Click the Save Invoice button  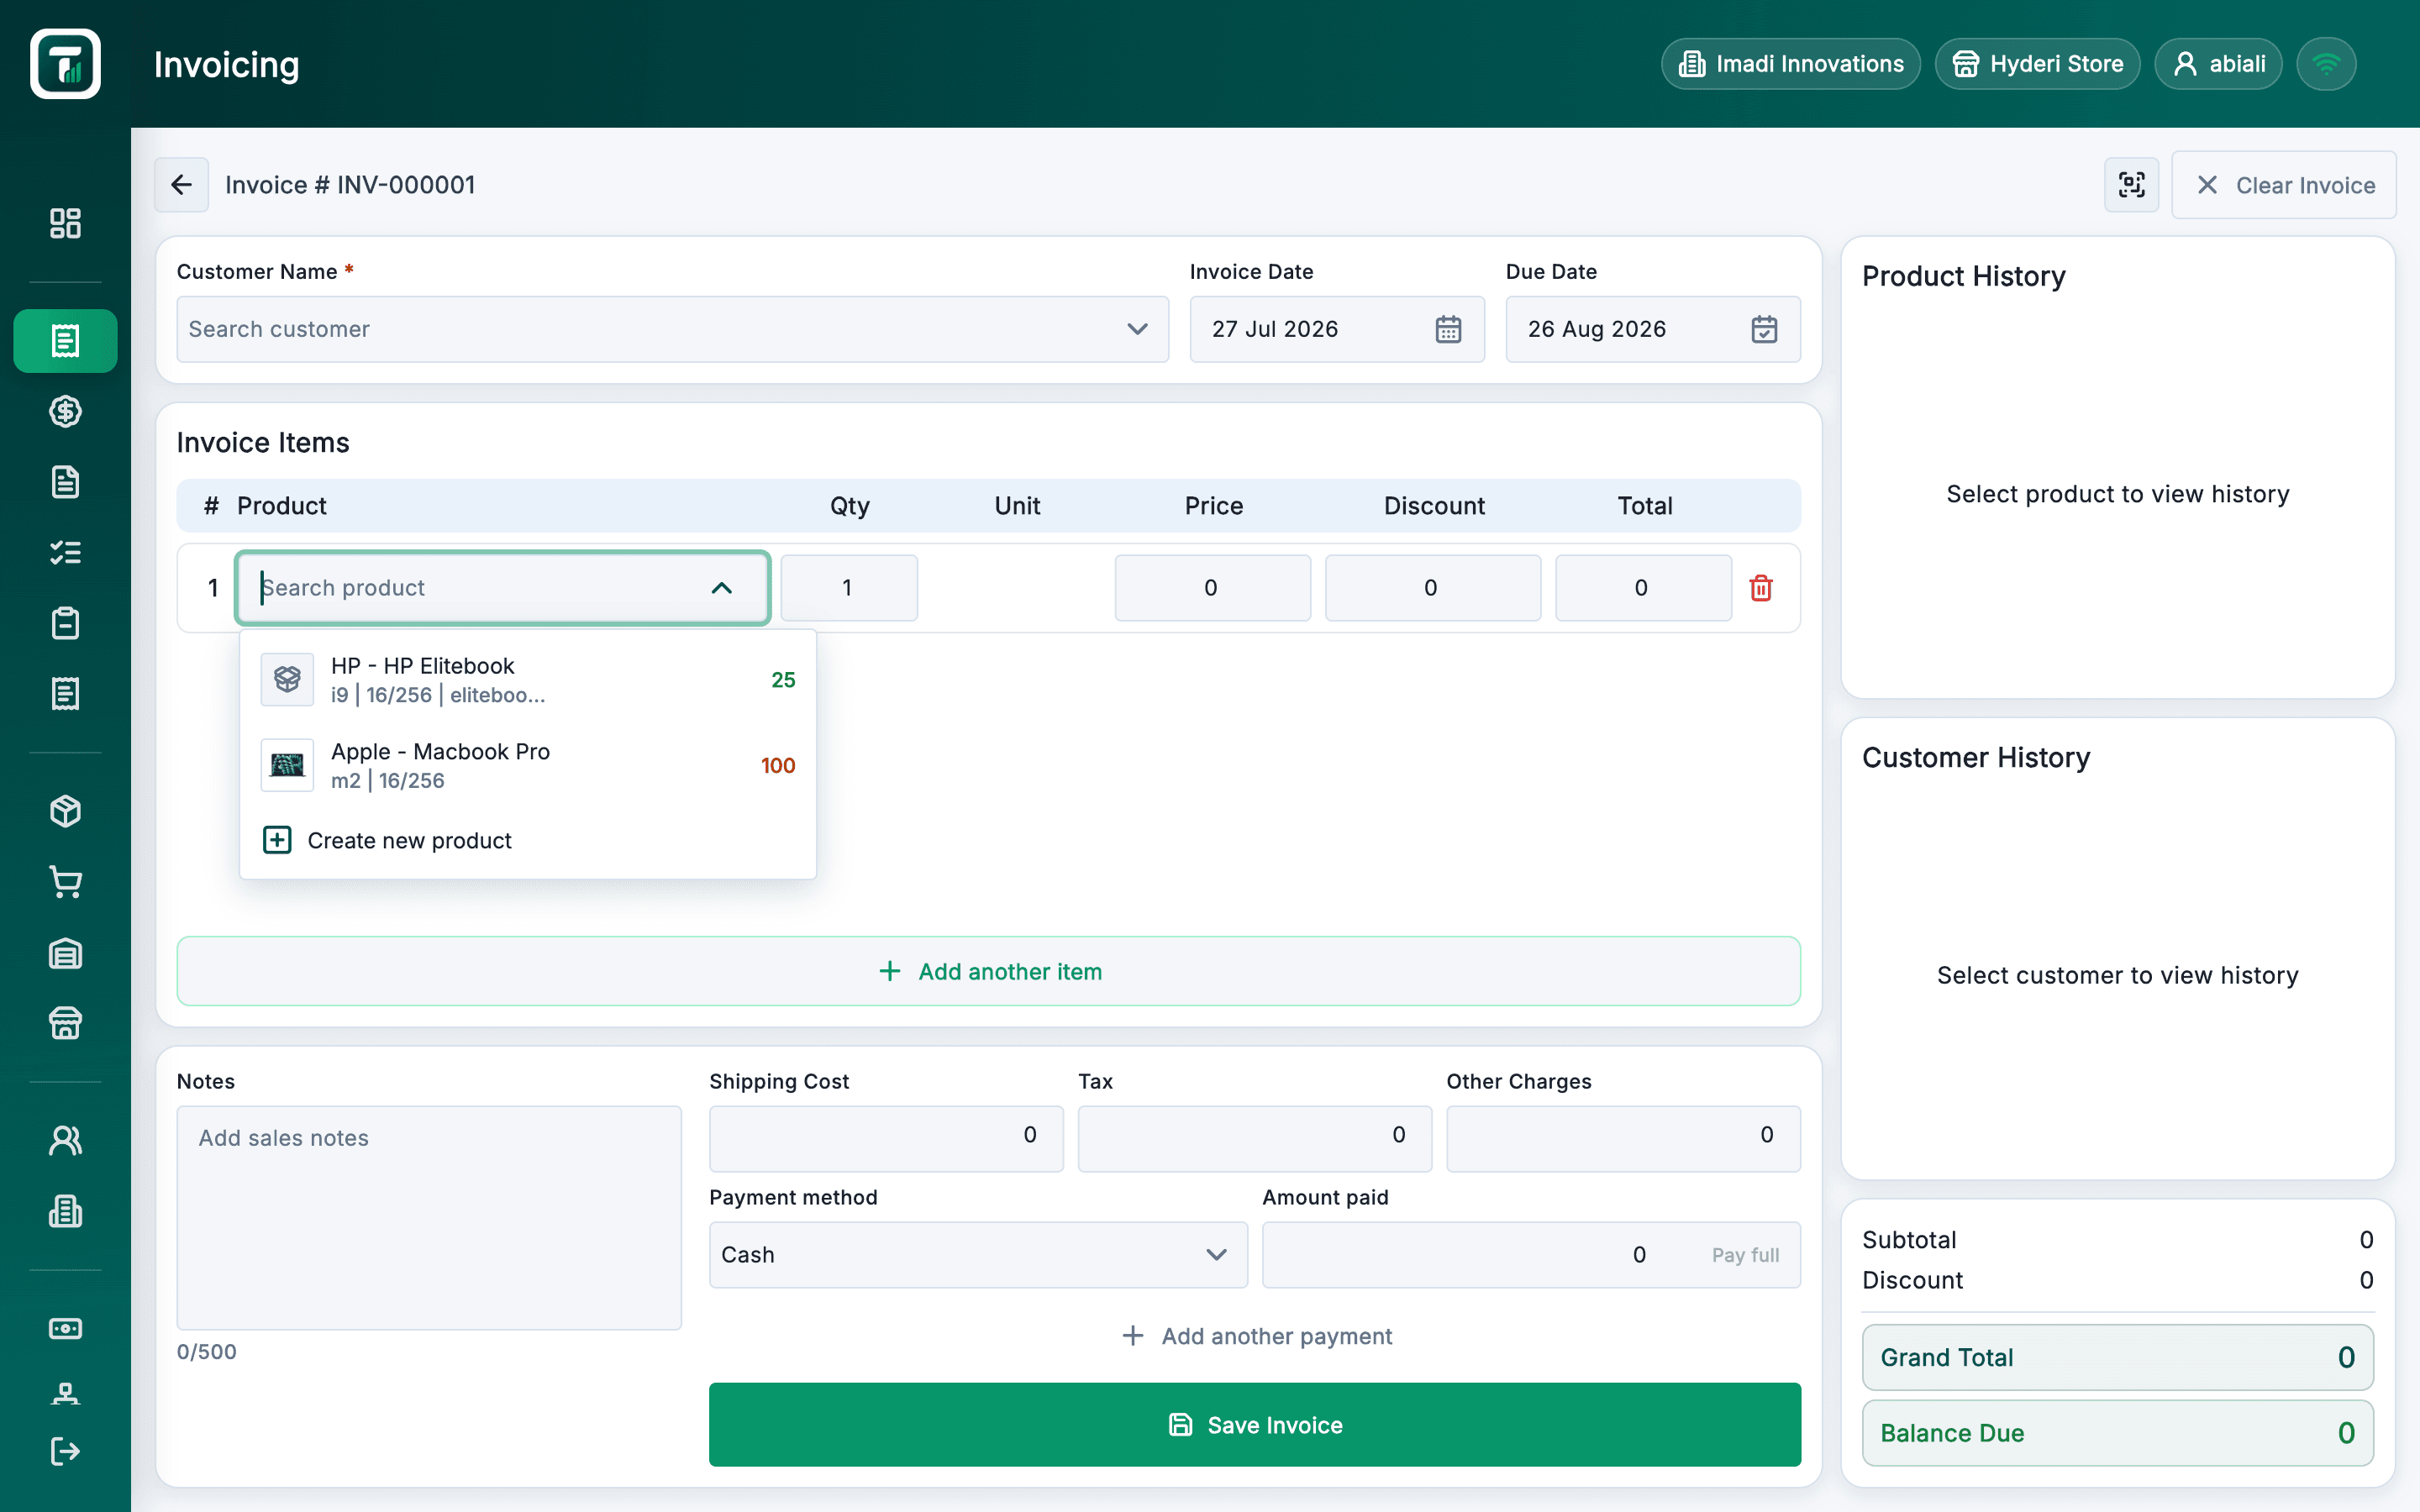click(x=1255, y=1425)
